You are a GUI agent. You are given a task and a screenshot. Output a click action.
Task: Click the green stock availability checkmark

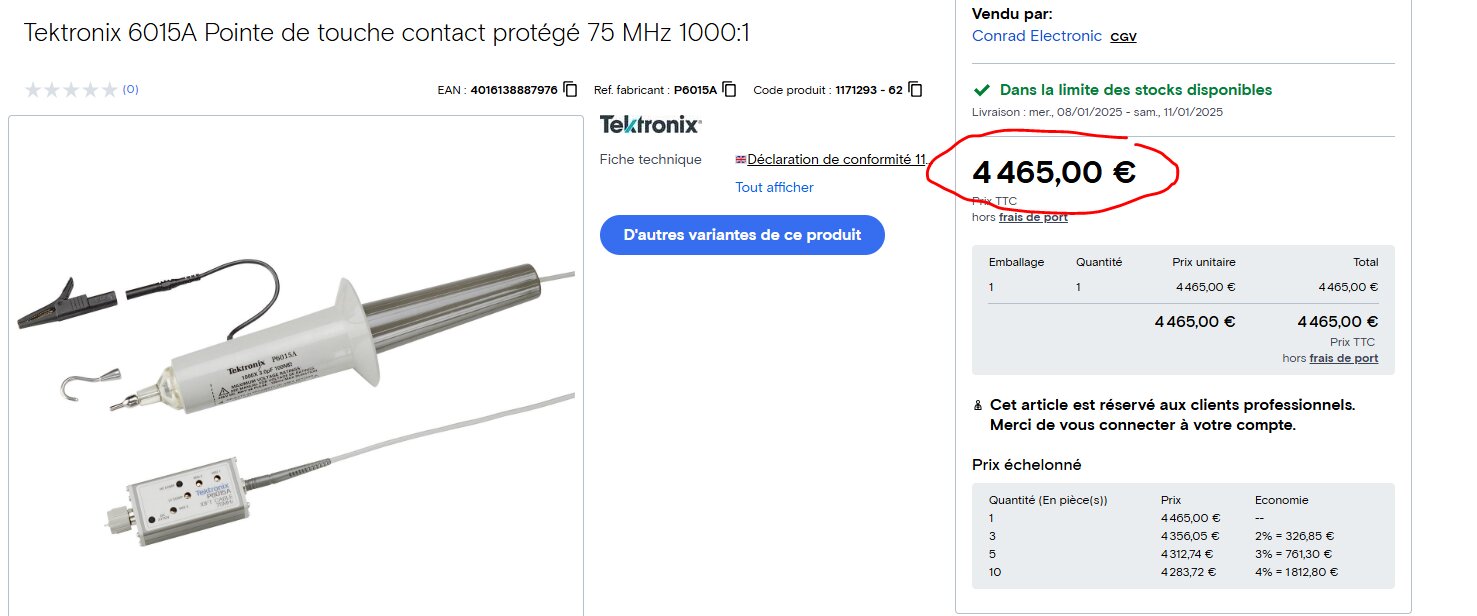tap(983, 90)
